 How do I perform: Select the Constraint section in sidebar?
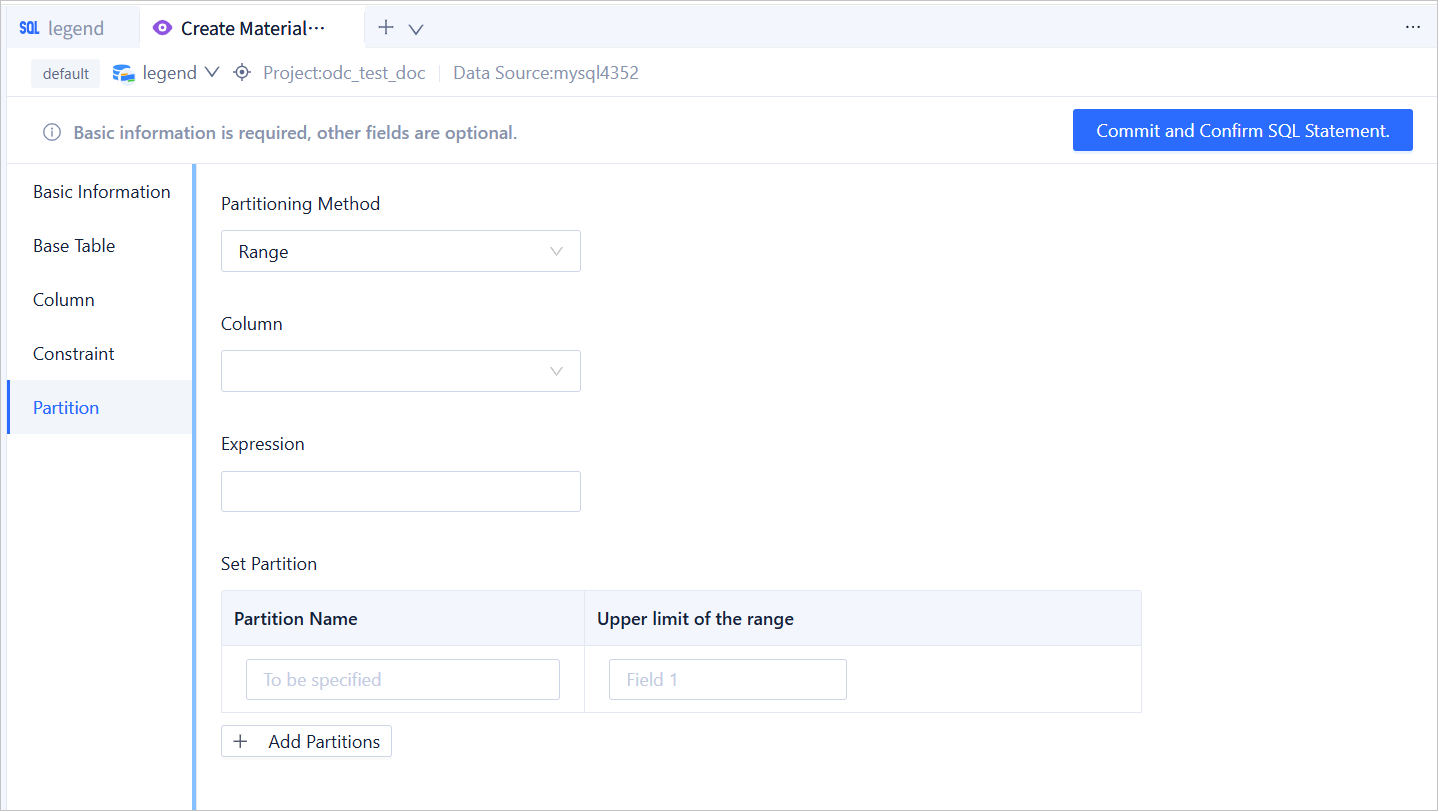point(74,354)
